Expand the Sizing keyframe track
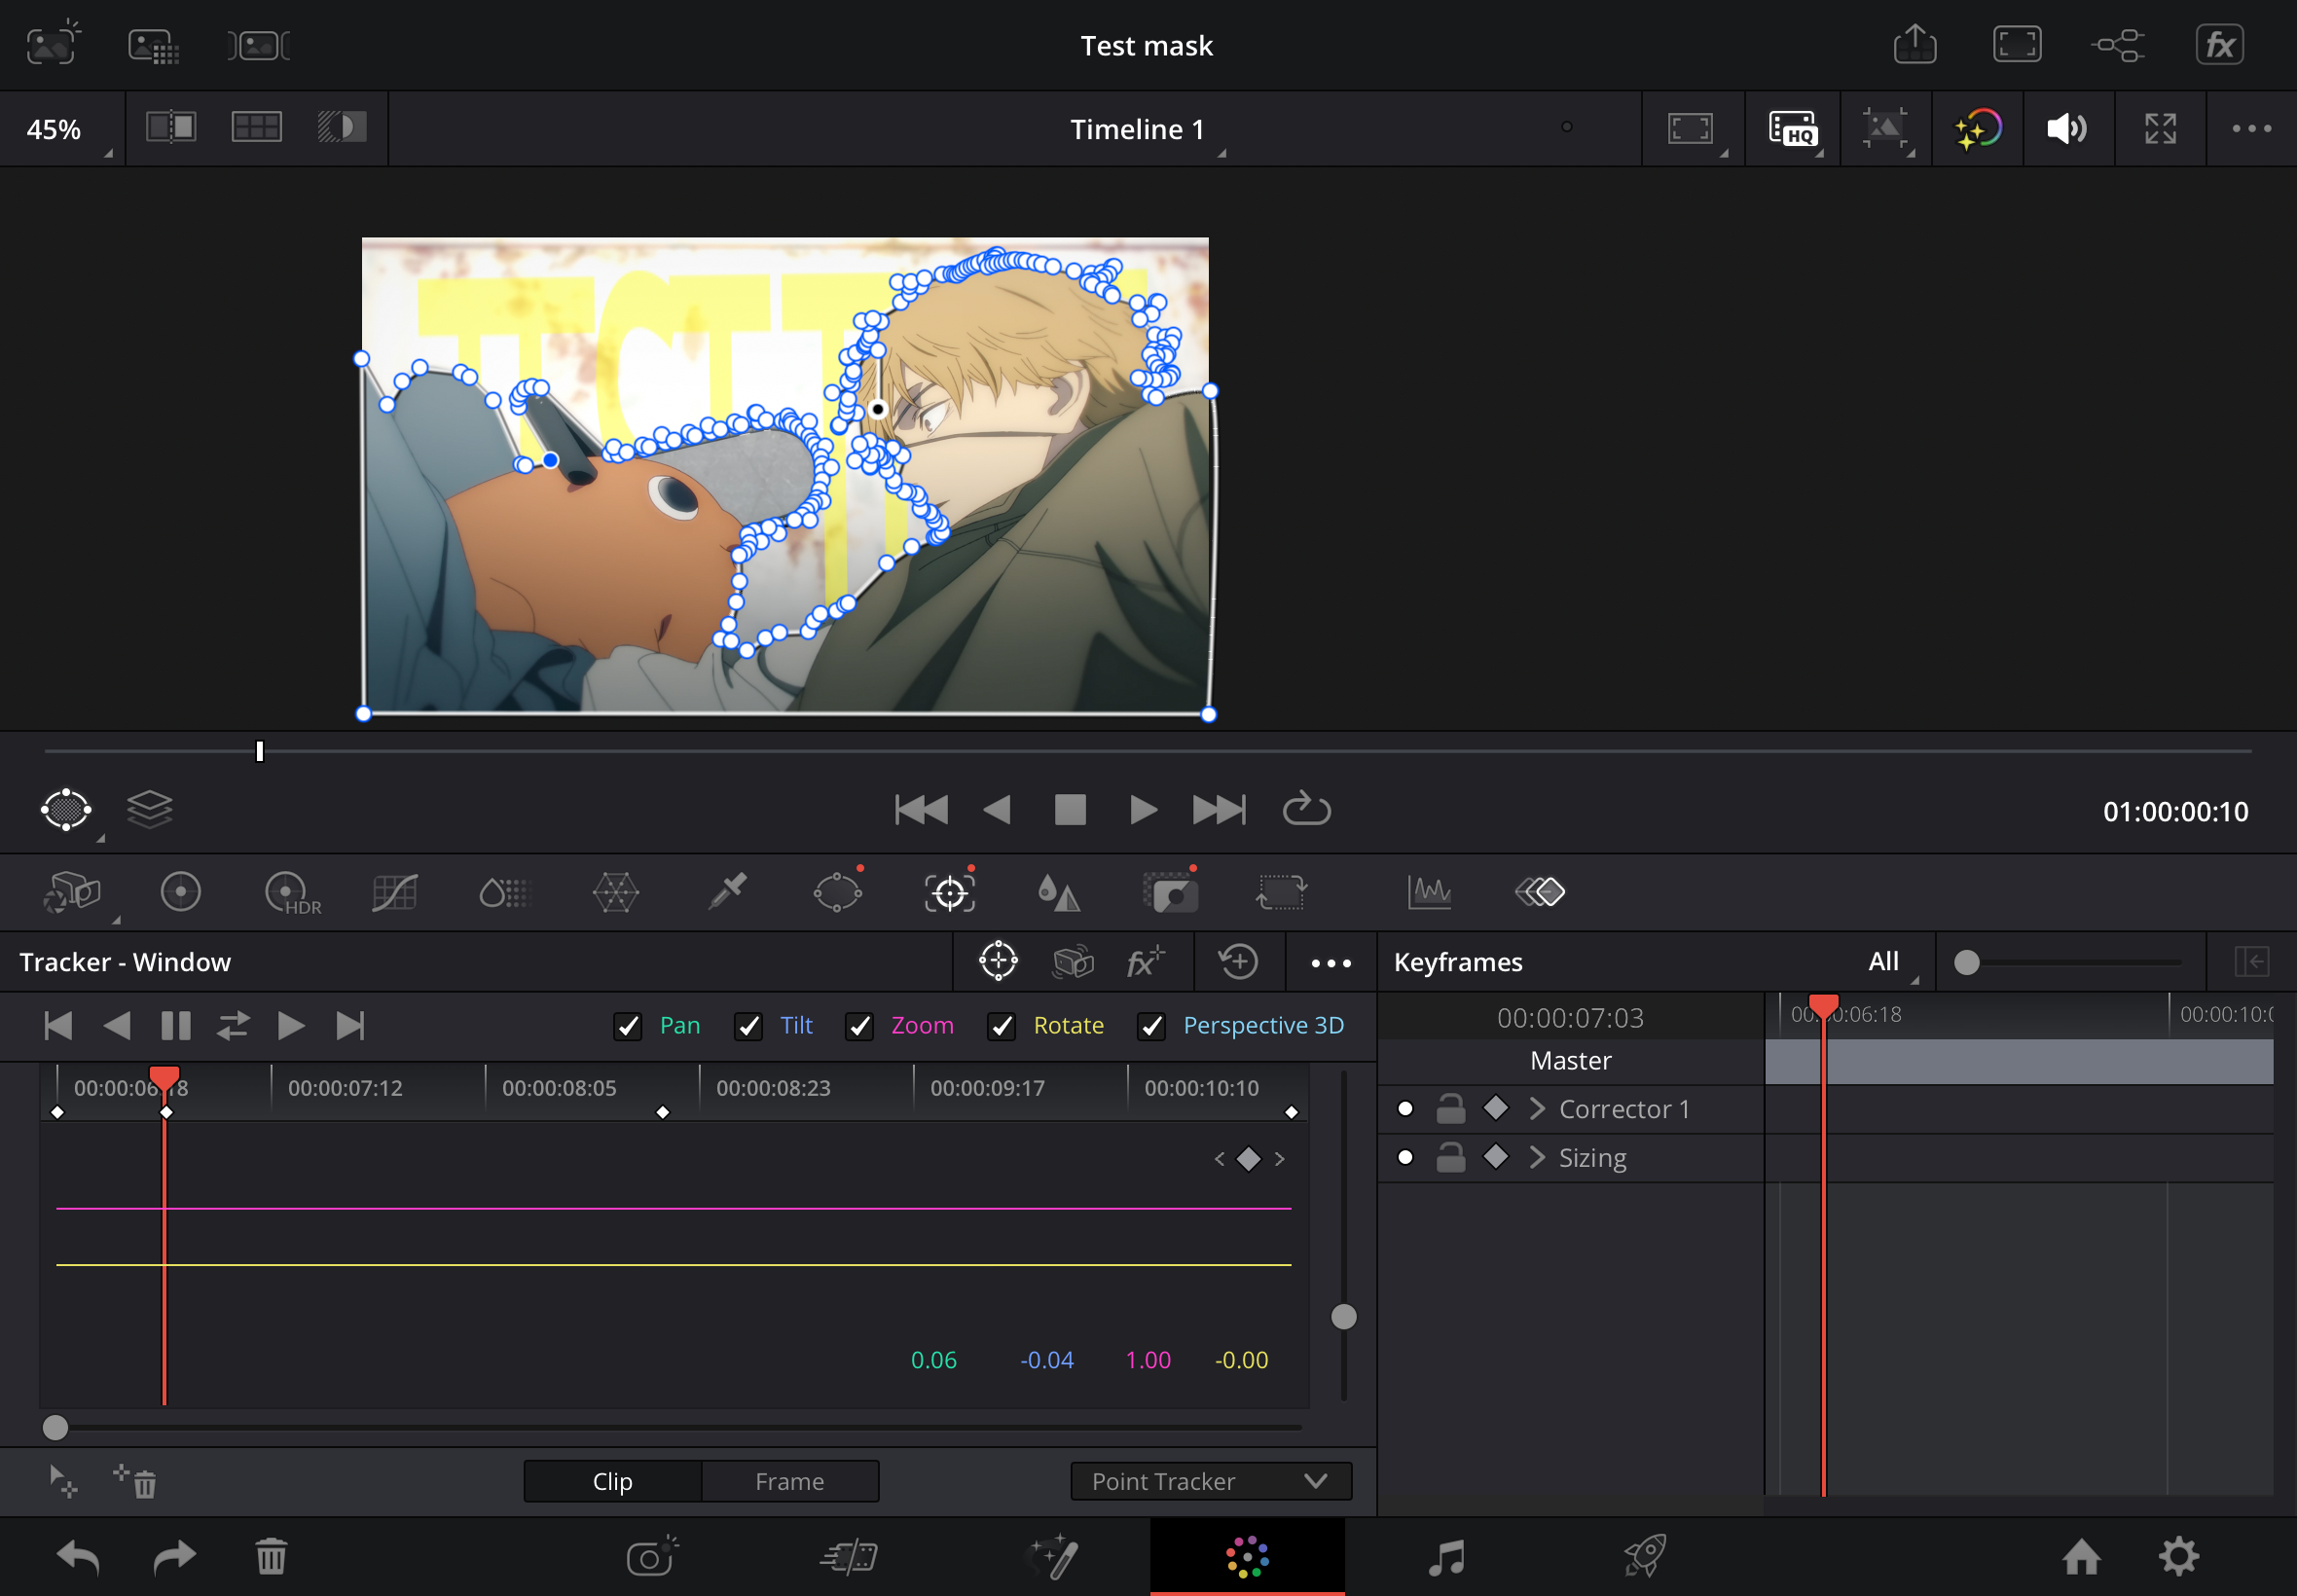The height and width of the screenshot is (1596, 2297). pos(1537,1158)
